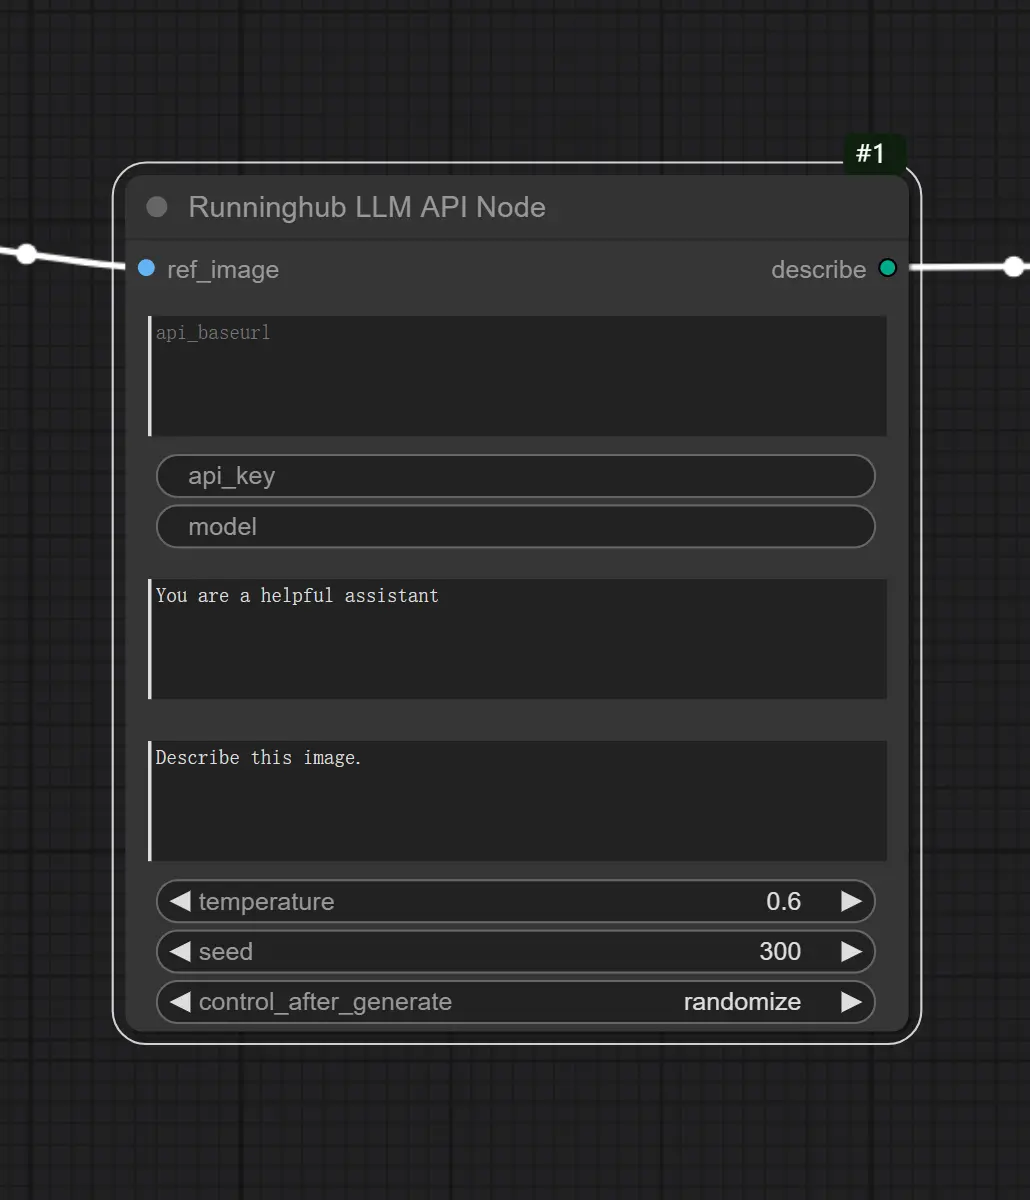Click the ref_image label
Viewport: 1030px width, 1200px height.
coord(223,270)
